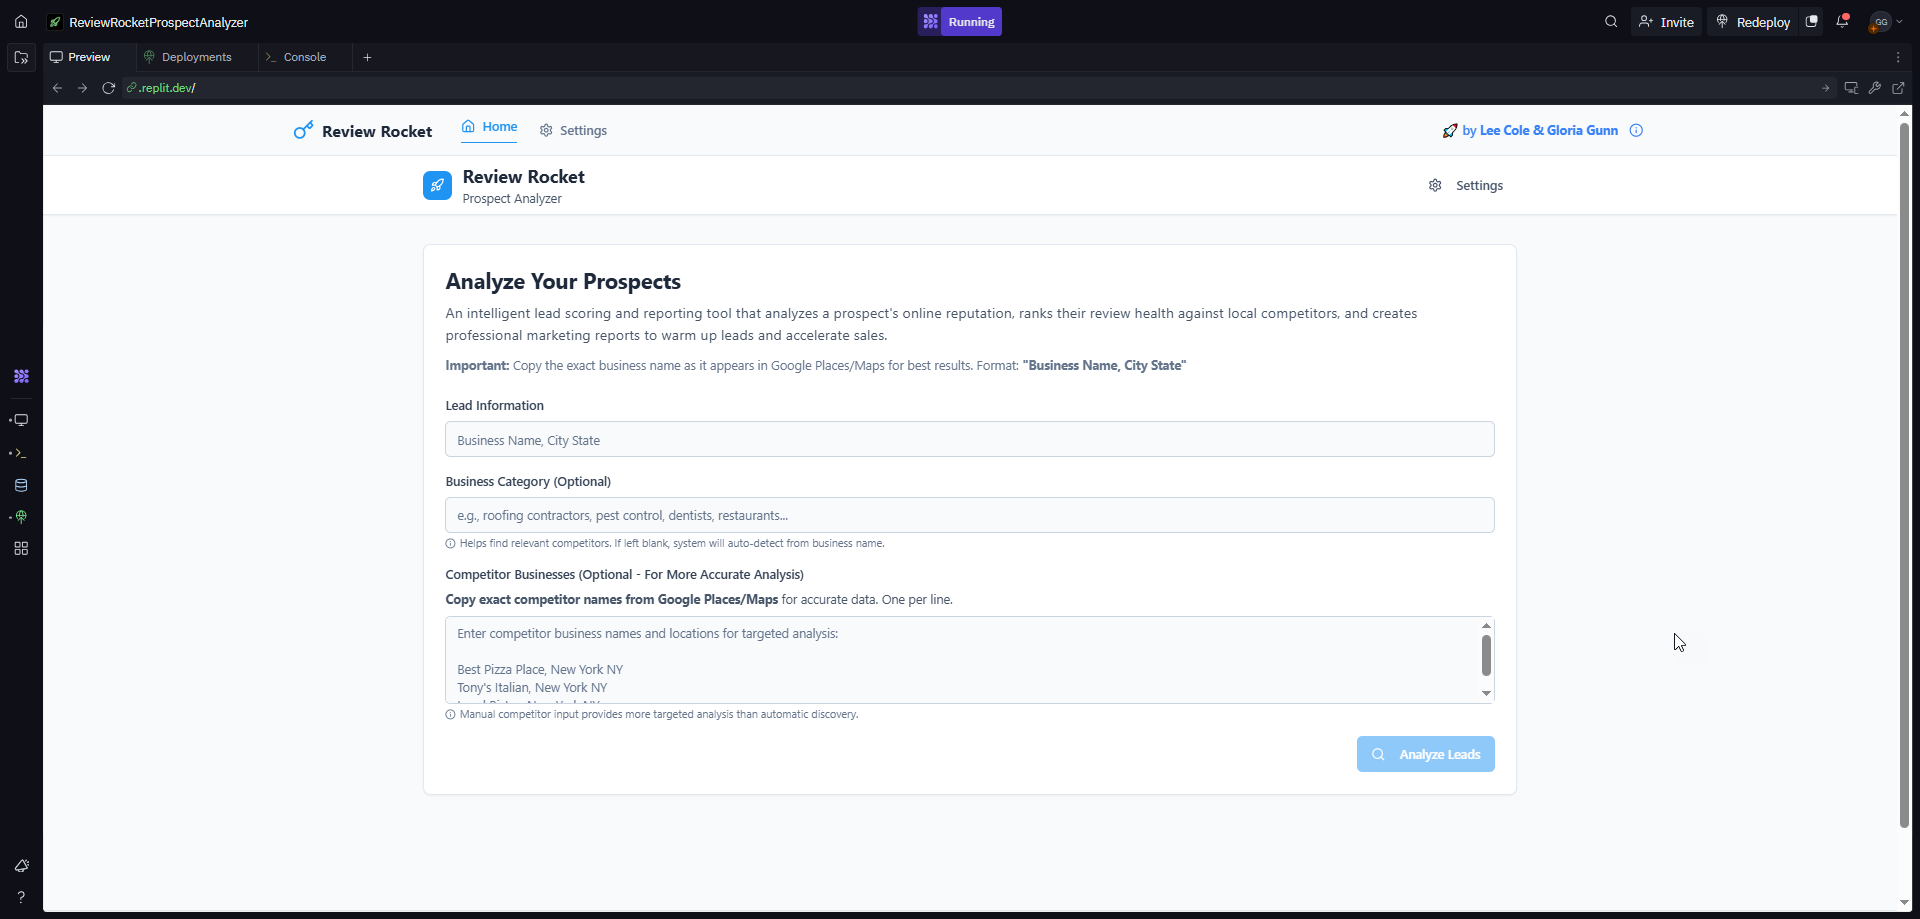
Task: Click the 'Analyze Your Prospects' heading
Action: (563, 282)
